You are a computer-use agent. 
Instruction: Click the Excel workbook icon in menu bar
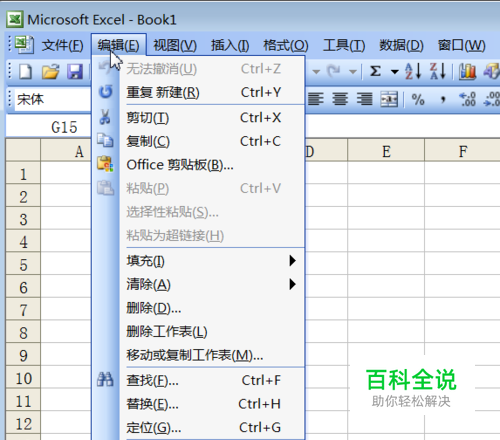(x=24, y=45)
